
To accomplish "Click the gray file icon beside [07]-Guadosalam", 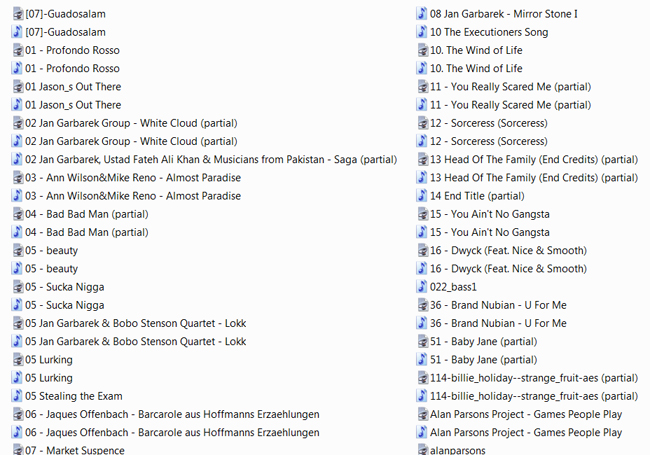I will click(x=17, y=14).
